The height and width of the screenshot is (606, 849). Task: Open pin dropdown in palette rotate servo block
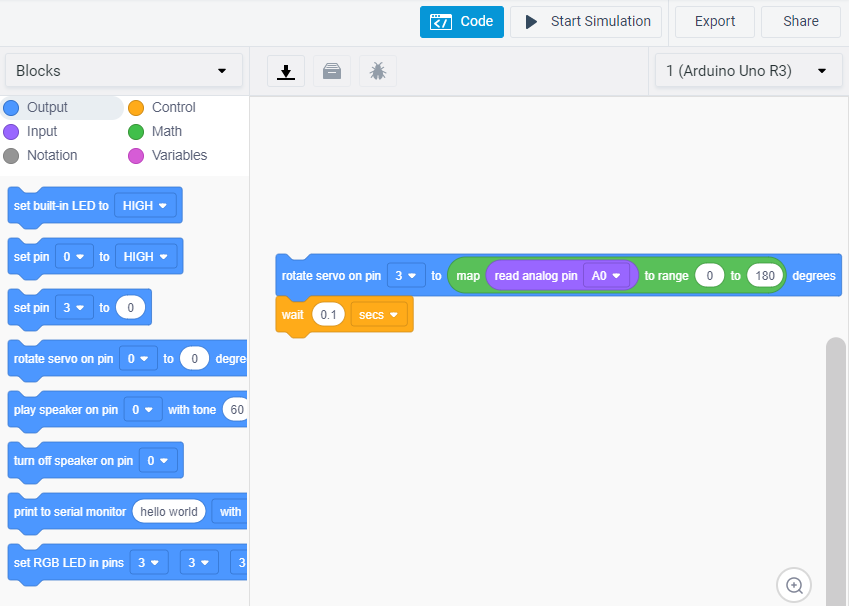(x=138, y=359)
